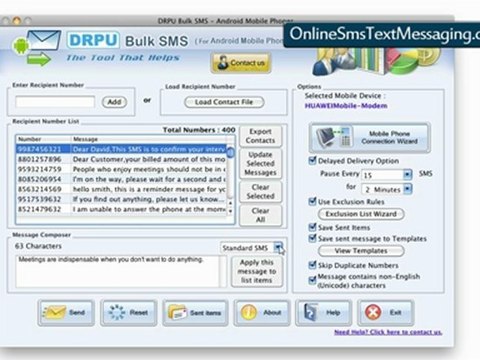
Task: Select row with number 9517539632
Action: click(x=122, y=199)
